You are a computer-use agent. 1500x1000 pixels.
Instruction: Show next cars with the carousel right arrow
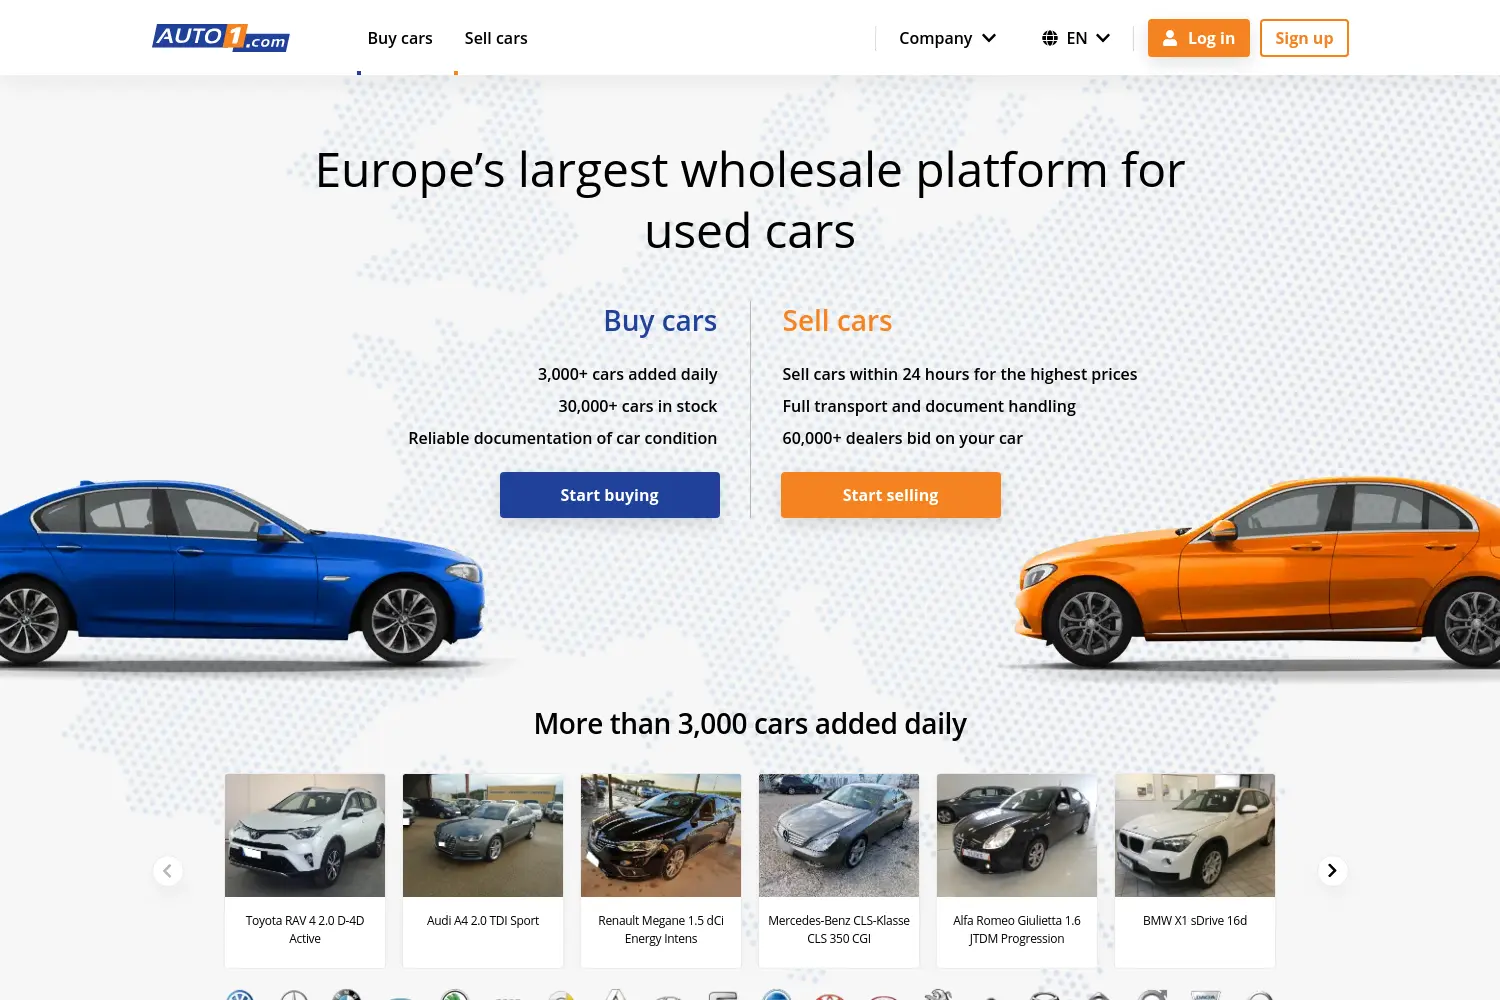[1332, 870]
